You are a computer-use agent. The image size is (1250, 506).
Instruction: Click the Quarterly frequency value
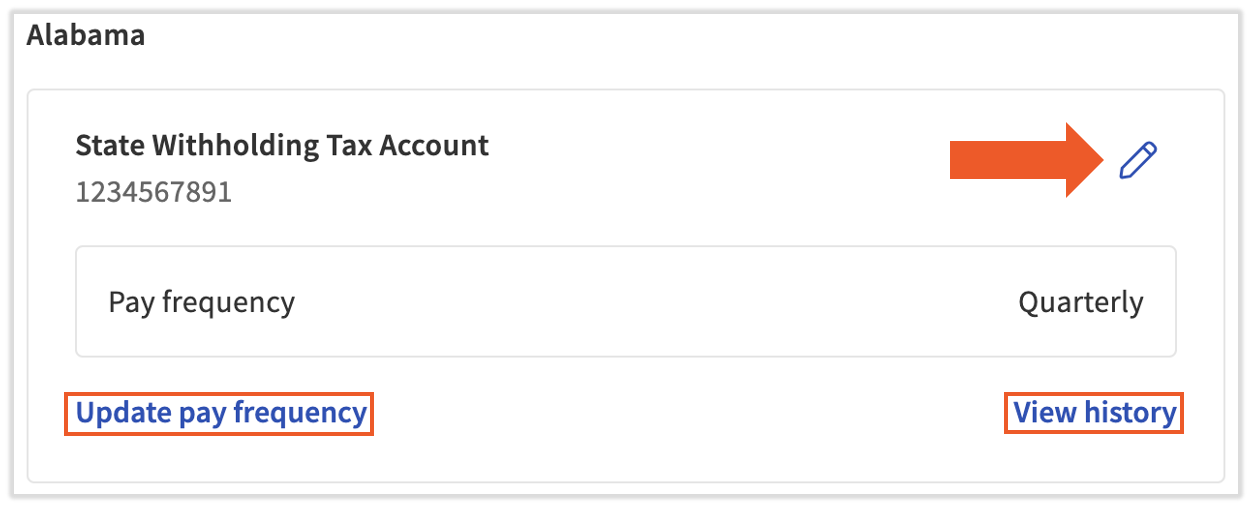point(1080,302)
